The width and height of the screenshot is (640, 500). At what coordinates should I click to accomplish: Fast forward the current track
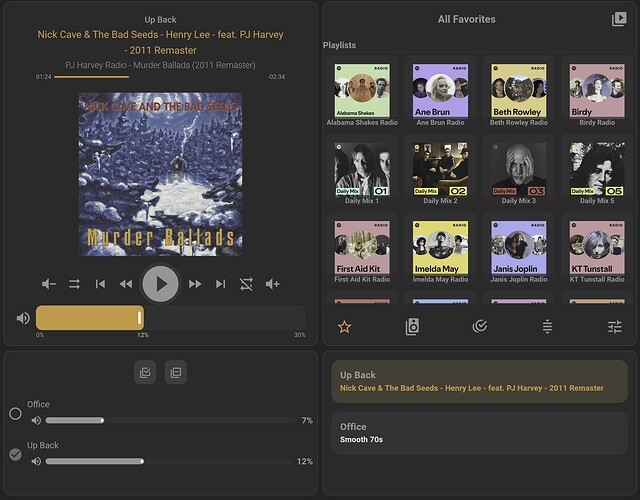pos(195,284)
